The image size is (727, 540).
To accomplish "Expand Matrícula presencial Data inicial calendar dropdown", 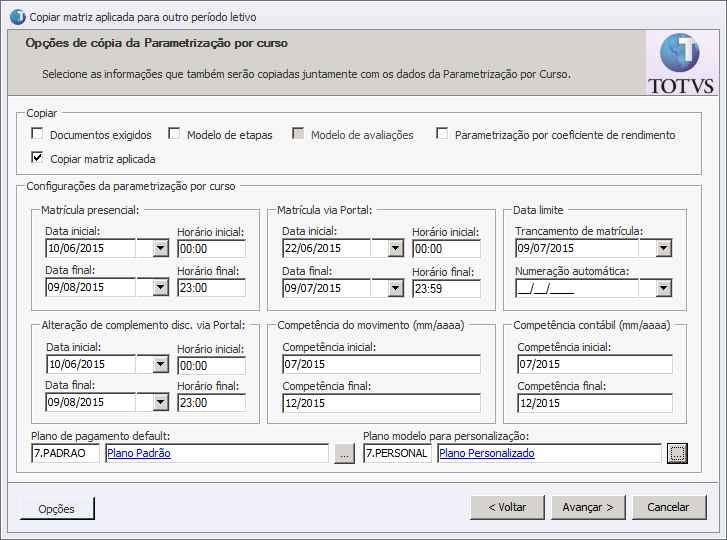I will [160, 248].
